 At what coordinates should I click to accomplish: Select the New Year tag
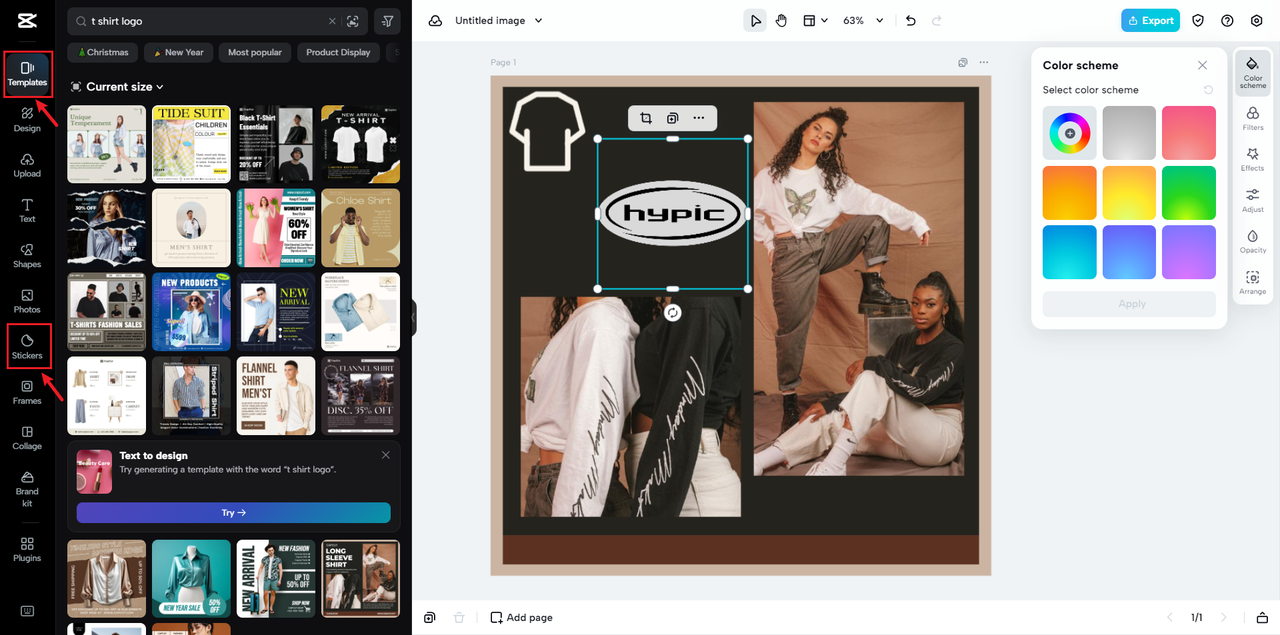tap(178, 52)
